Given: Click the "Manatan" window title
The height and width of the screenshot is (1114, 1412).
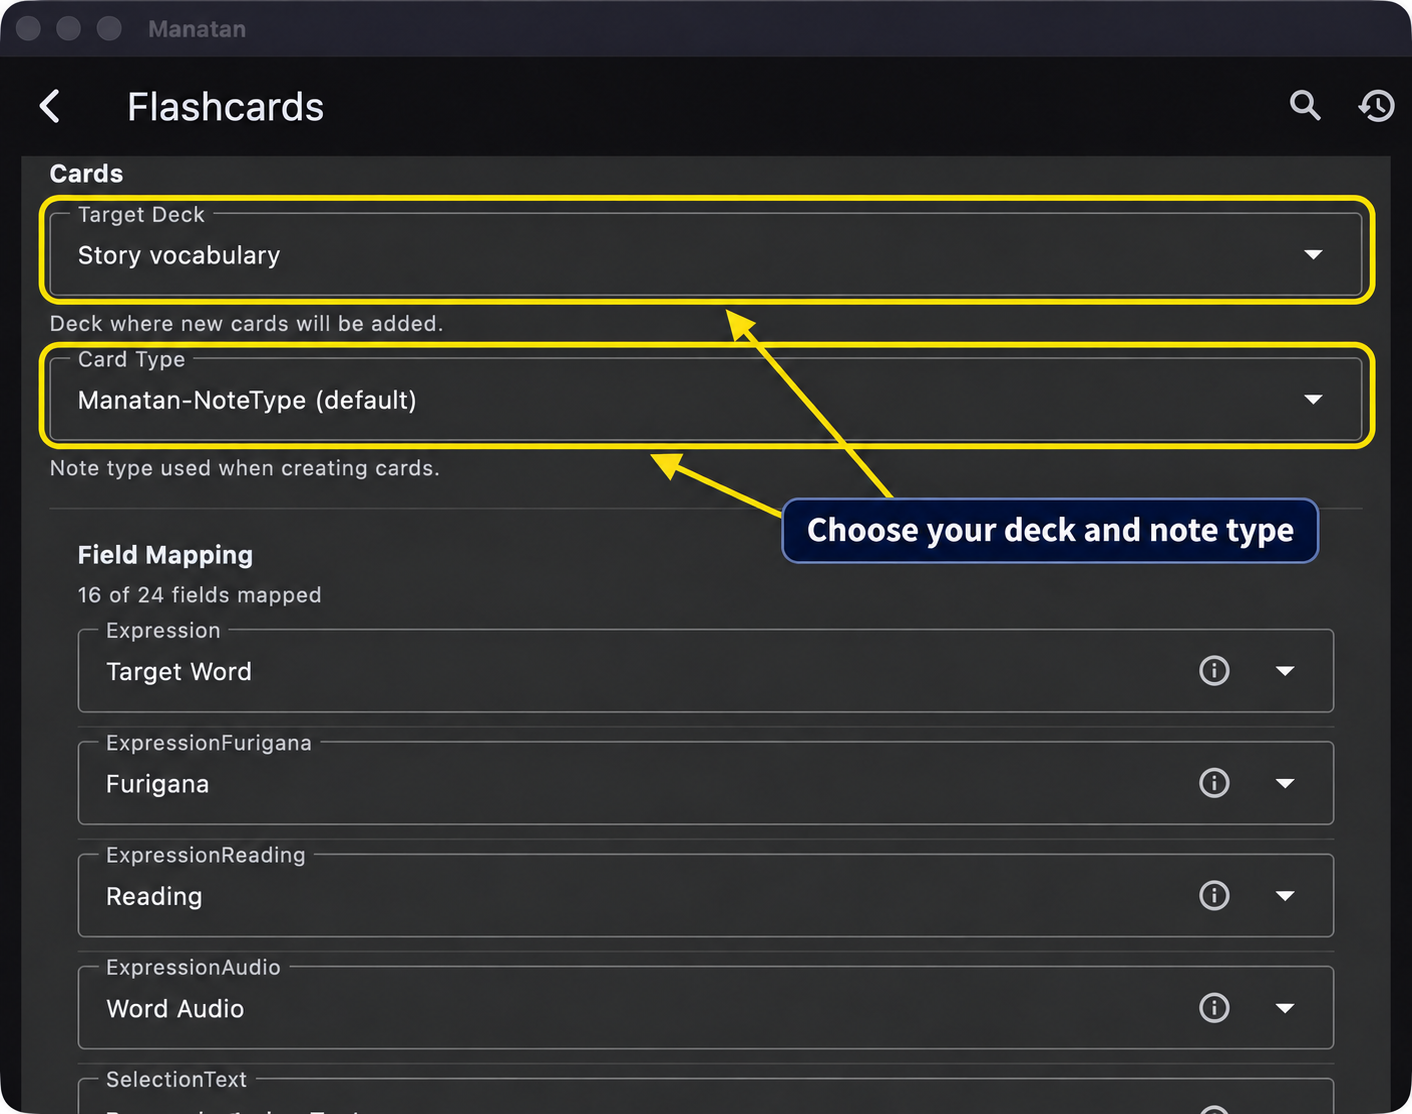Looking at the screenshot, I should point(197,29).
